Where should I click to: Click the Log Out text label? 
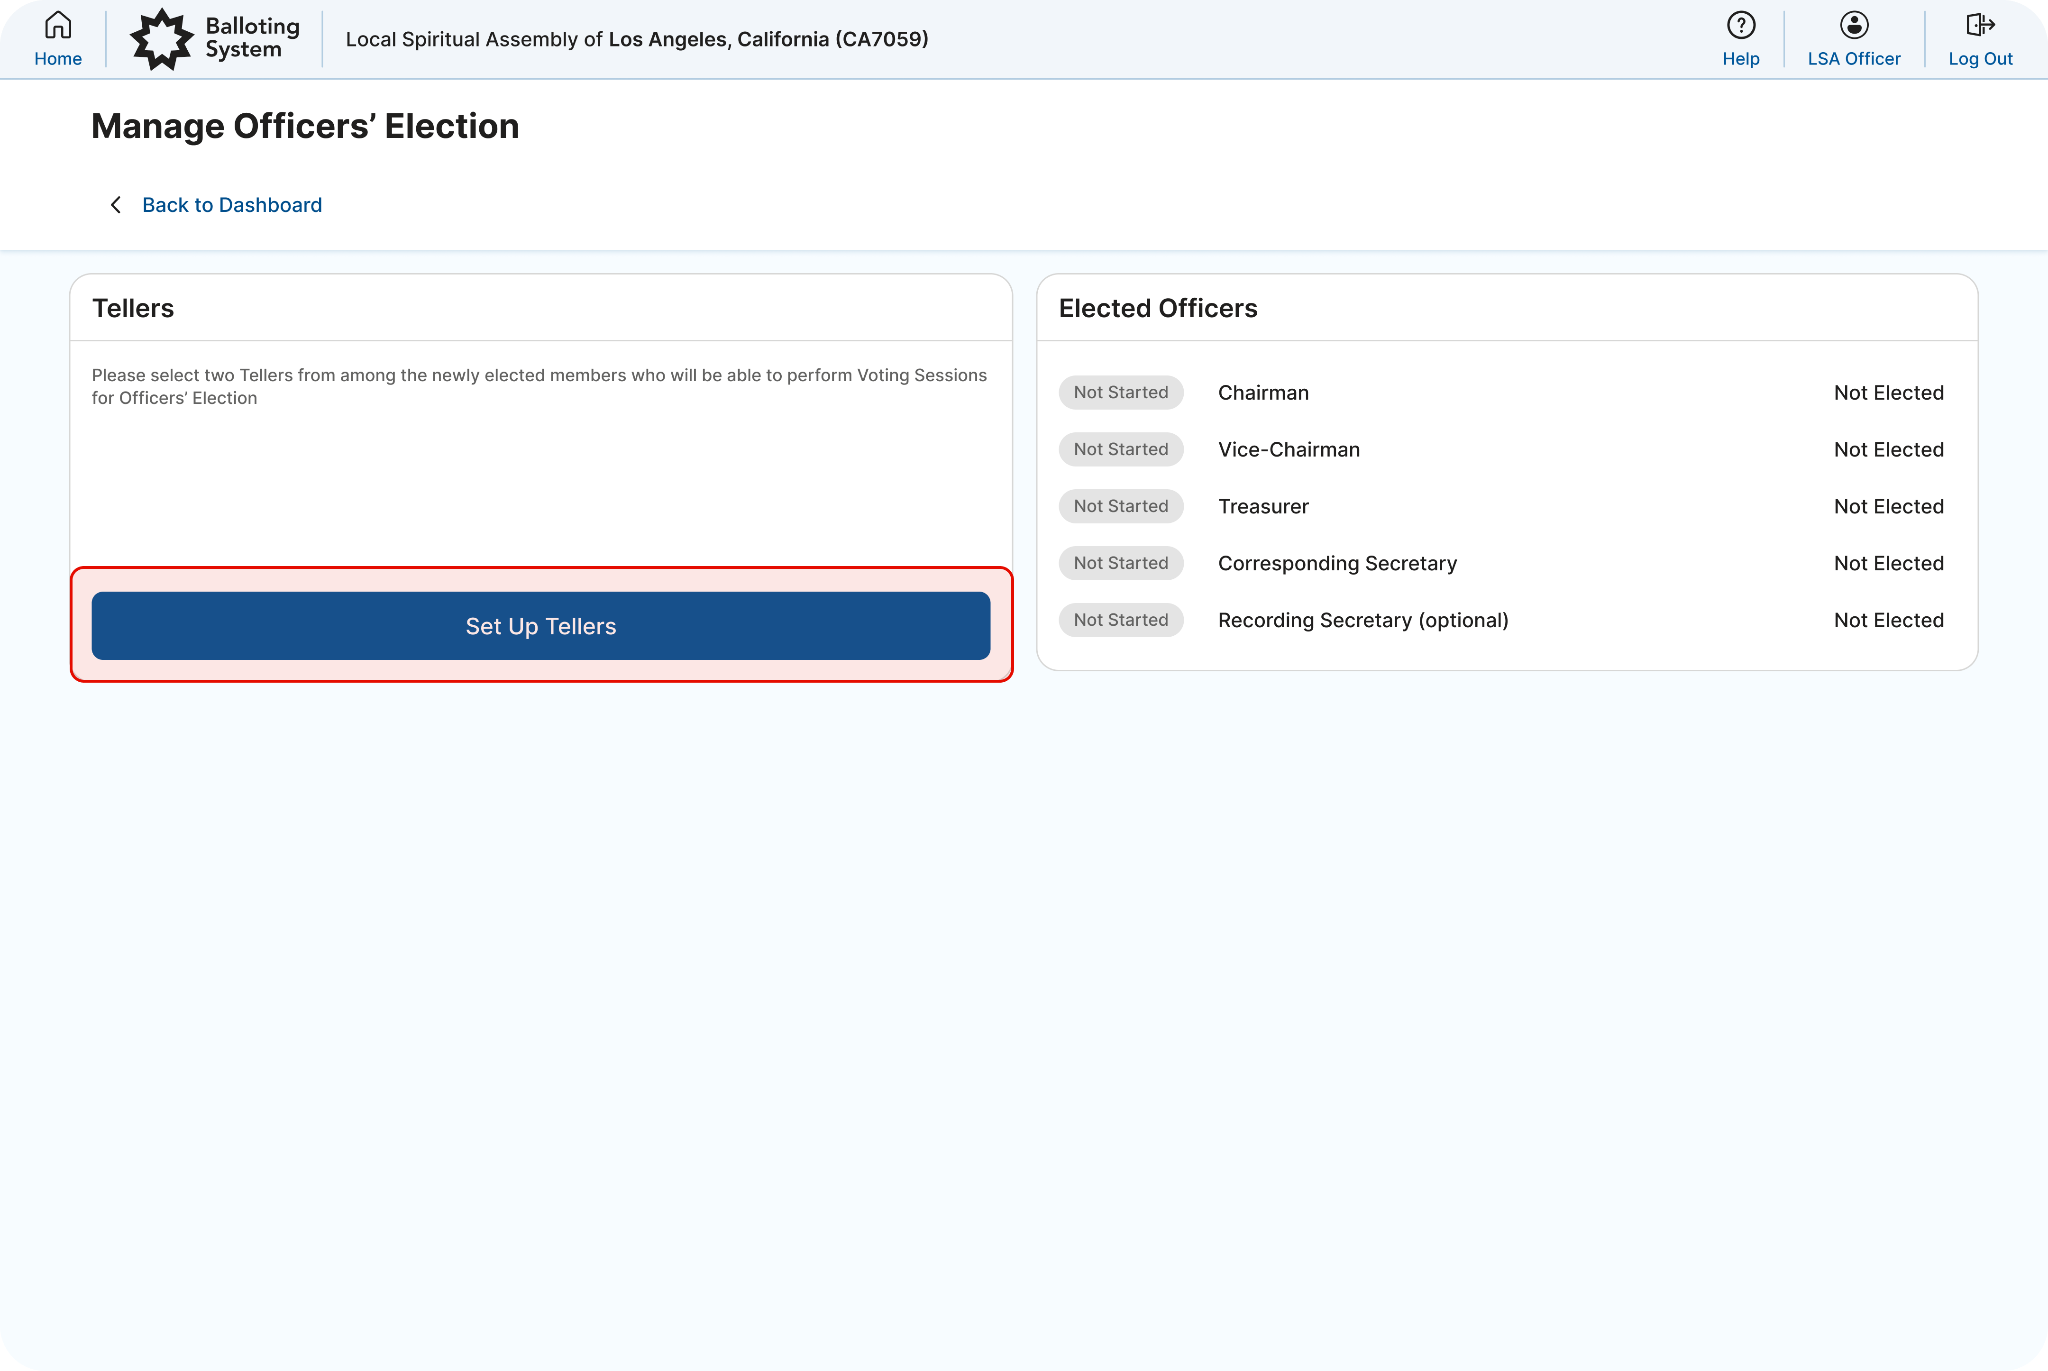[x=1980, y=59]
